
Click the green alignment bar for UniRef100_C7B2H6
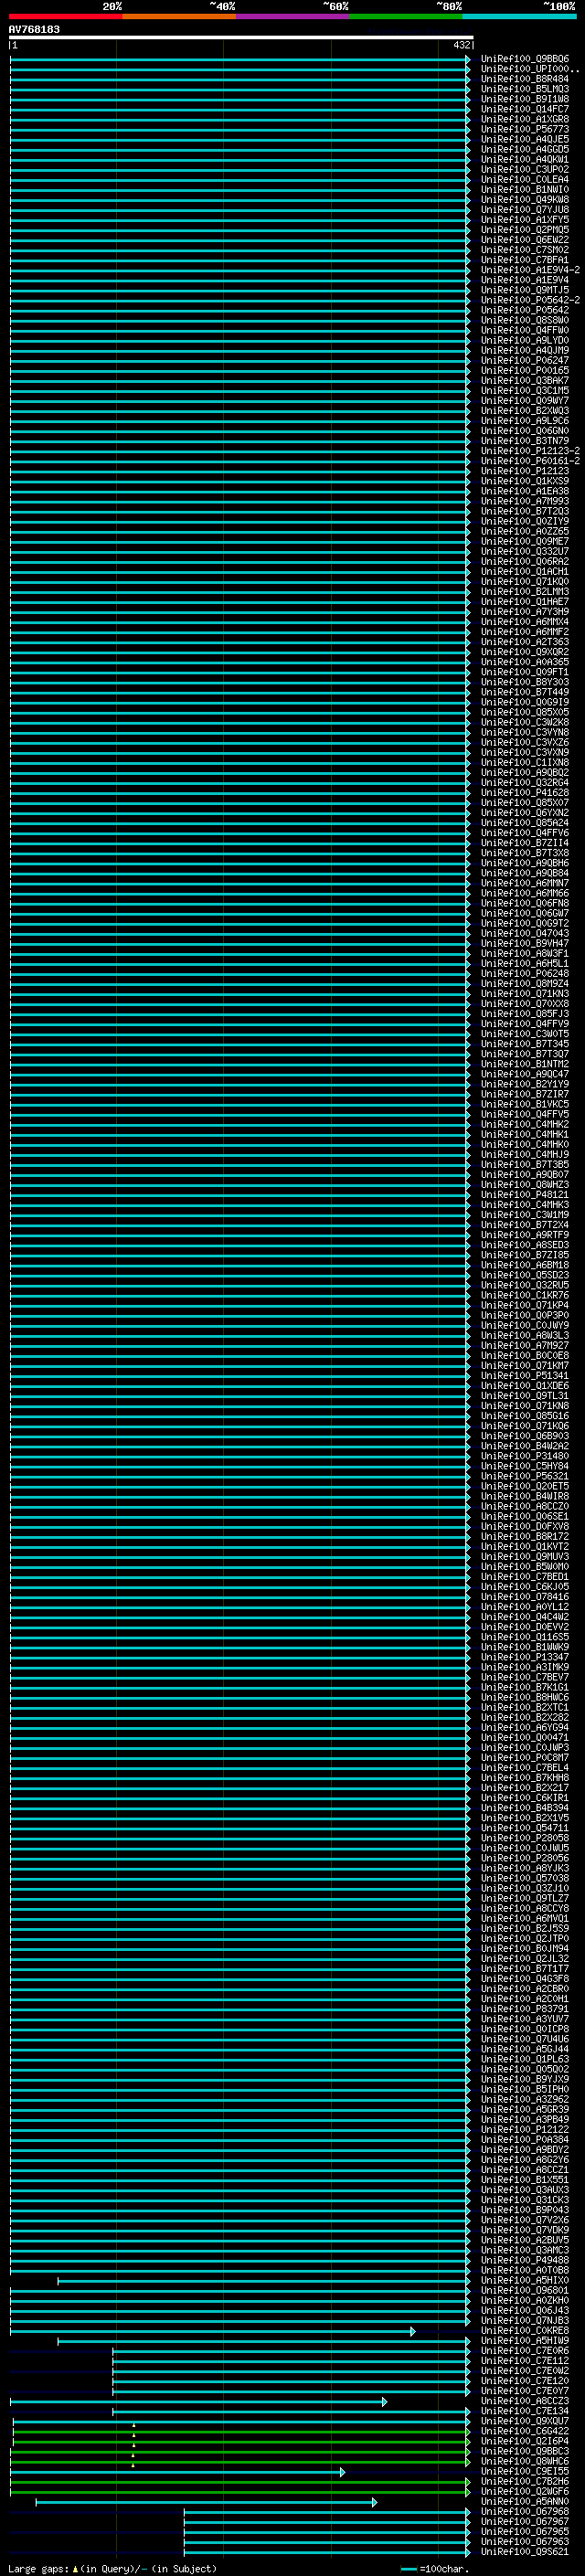coord(240,2481)
